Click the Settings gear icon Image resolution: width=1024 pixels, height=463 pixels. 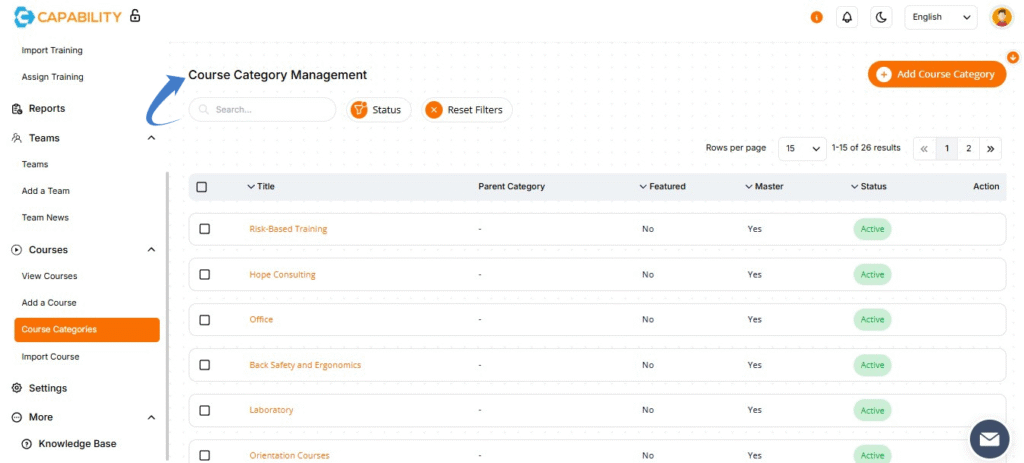coord(18,388)
